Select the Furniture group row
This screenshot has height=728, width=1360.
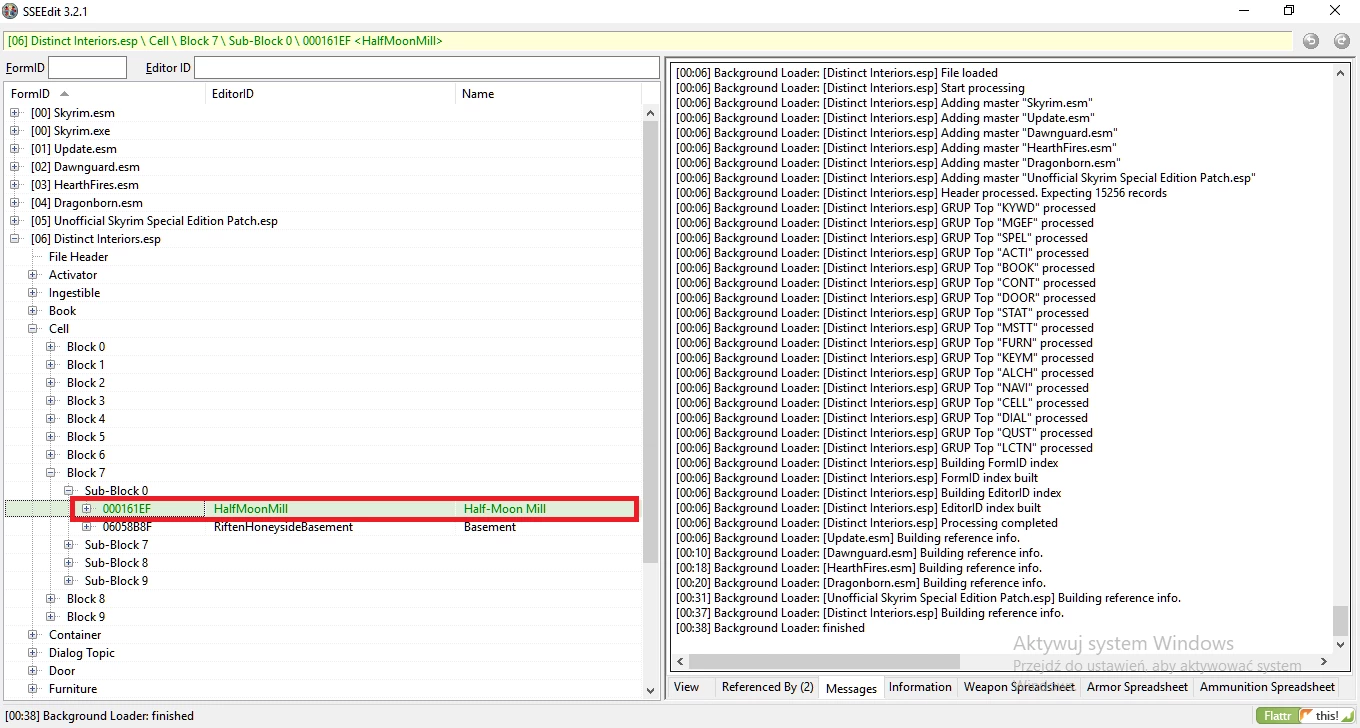pyautogui.click(x=73, y=689)
